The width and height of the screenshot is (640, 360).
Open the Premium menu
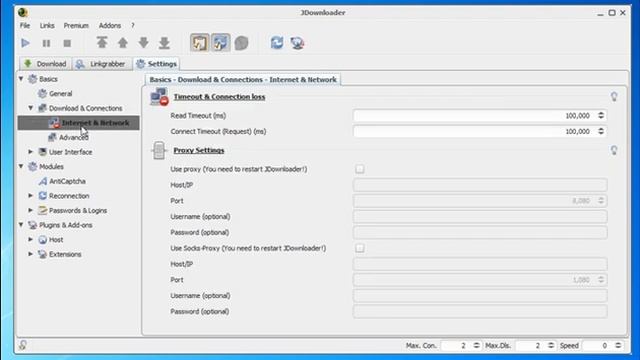pos(76,25)
